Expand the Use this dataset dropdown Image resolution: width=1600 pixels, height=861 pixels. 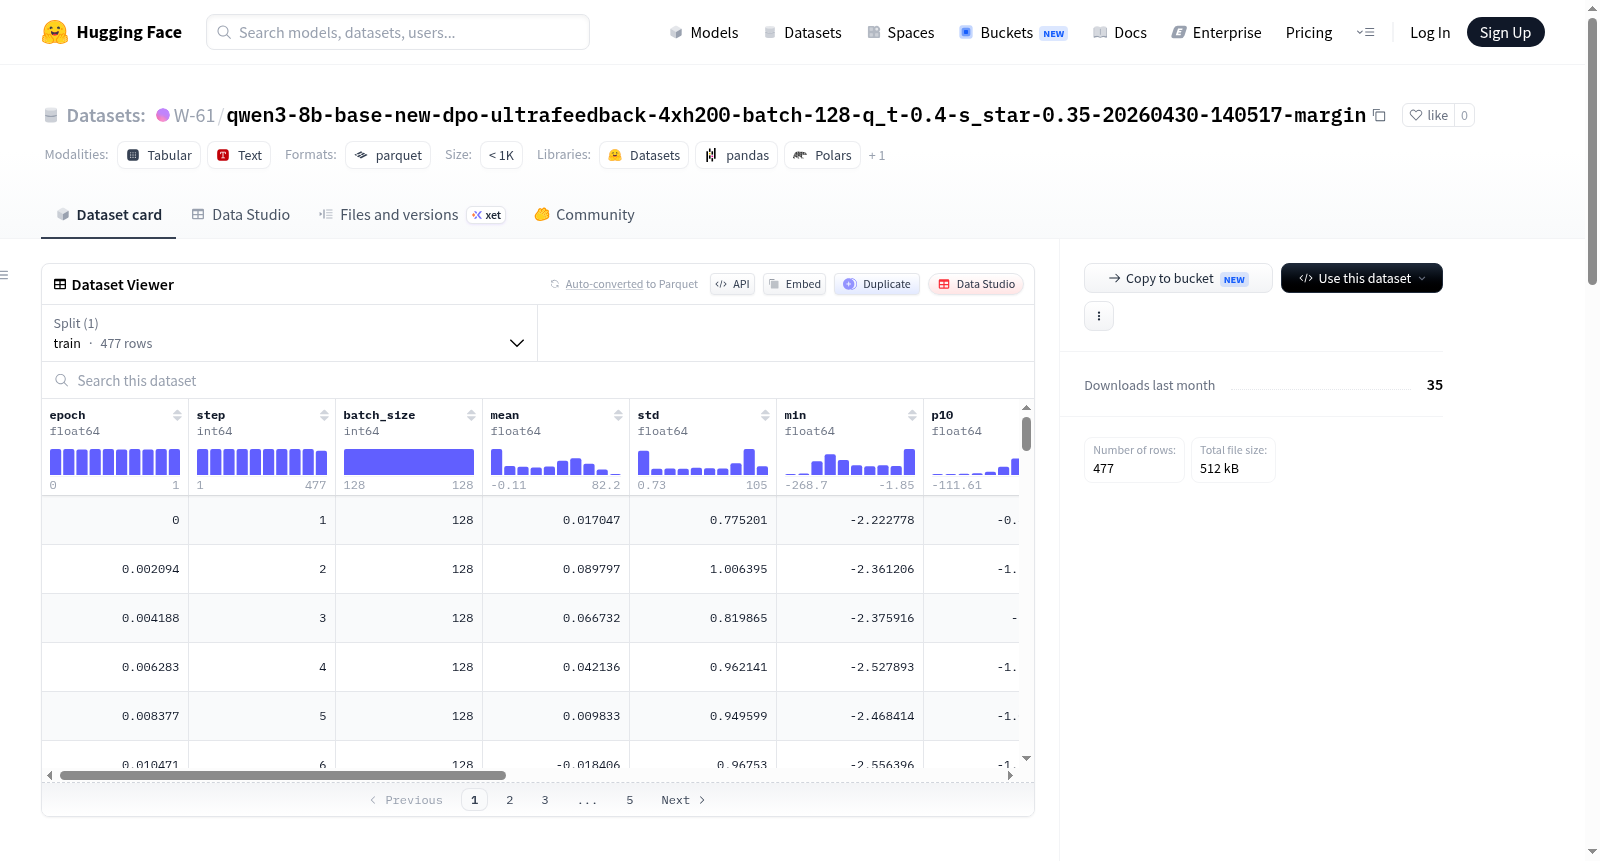point(1362,278)
